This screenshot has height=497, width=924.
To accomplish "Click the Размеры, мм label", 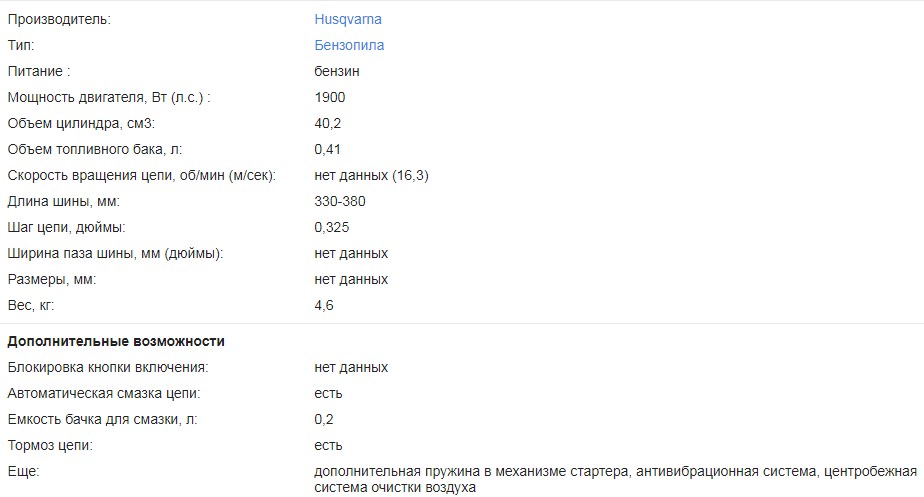I will 51,279.
